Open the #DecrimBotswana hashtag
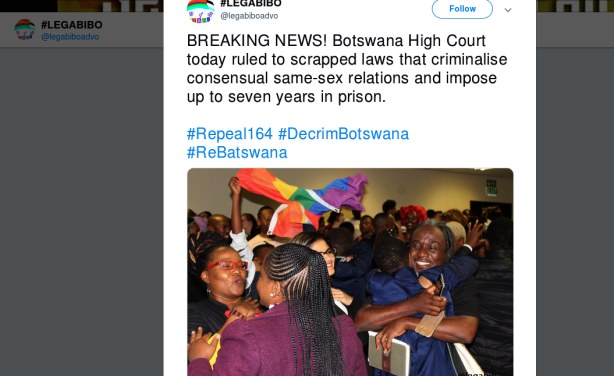 (343, 134)
